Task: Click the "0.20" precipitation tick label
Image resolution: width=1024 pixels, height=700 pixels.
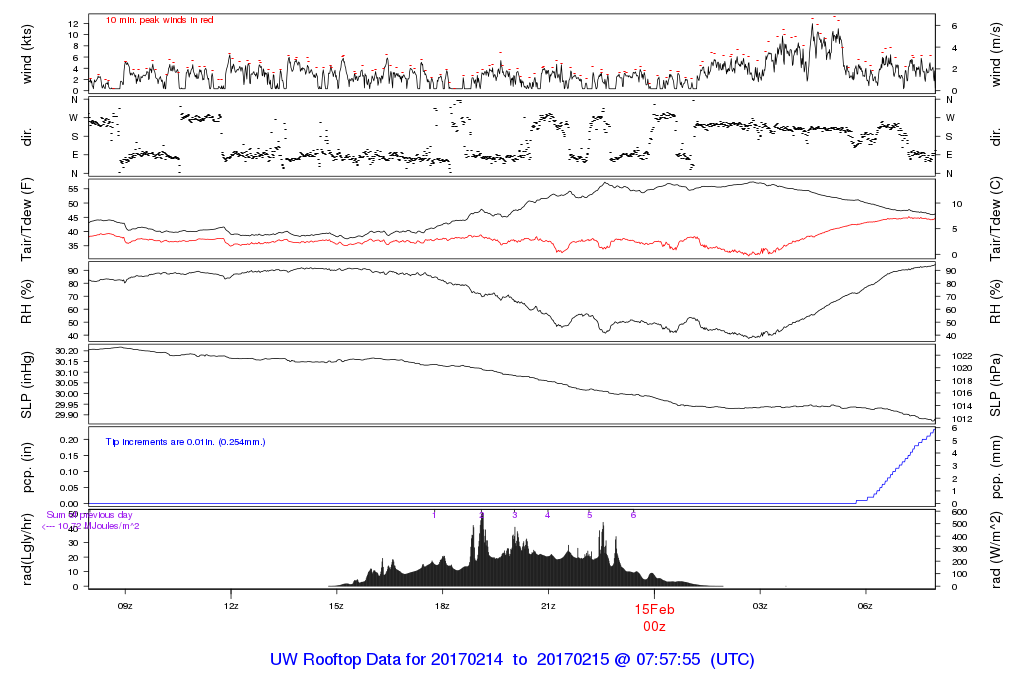Action: [x=69, y=440]
